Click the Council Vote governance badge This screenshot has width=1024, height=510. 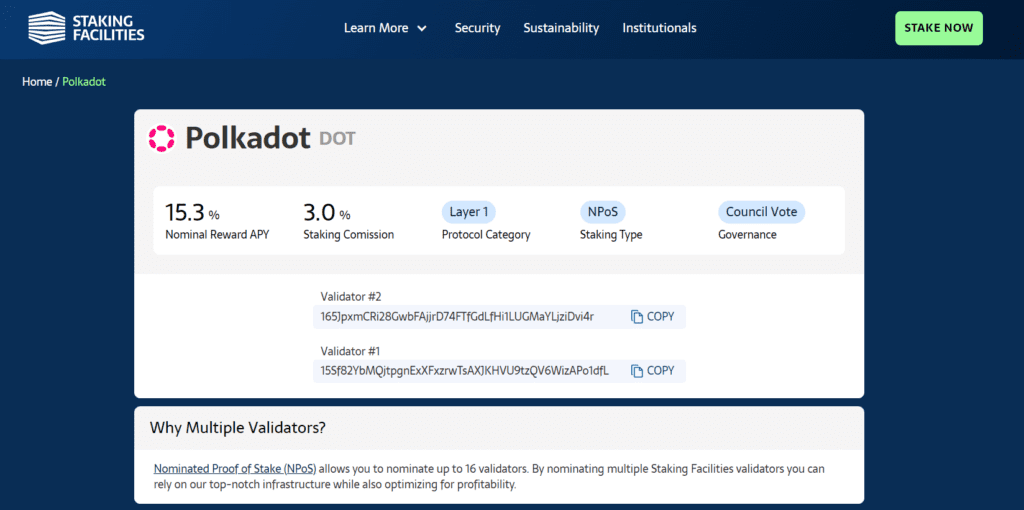click(x=761, y=212)
